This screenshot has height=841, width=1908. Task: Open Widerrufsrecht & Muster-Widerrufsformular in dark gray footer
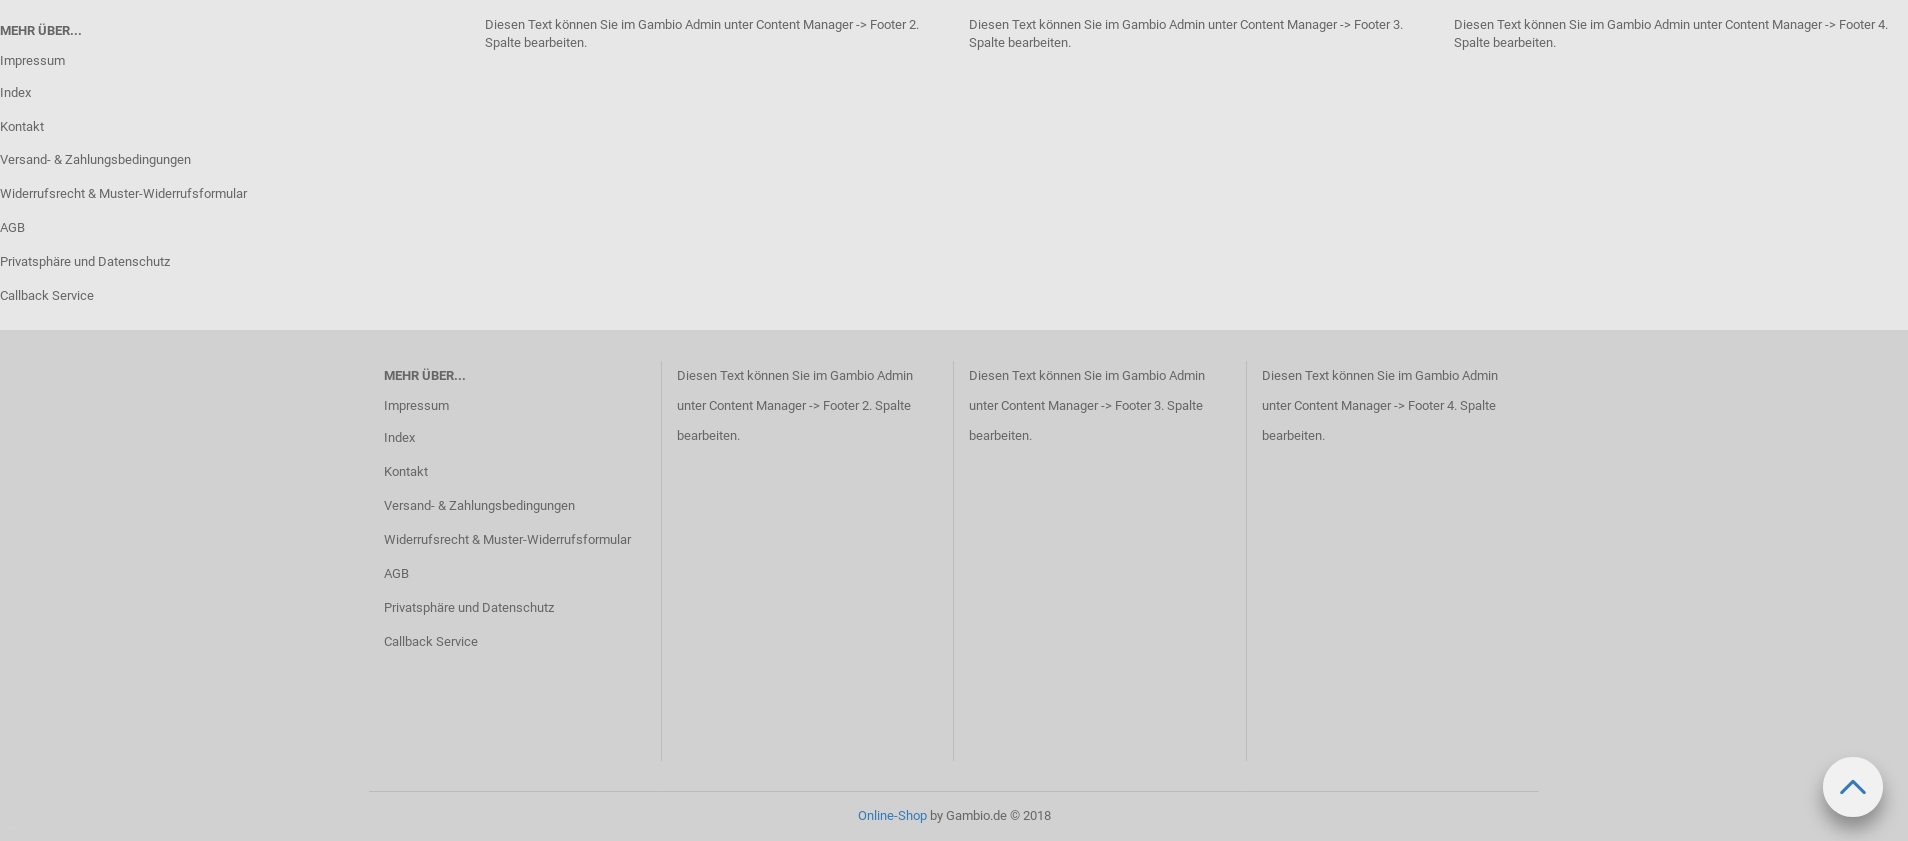tap(507, 539)
